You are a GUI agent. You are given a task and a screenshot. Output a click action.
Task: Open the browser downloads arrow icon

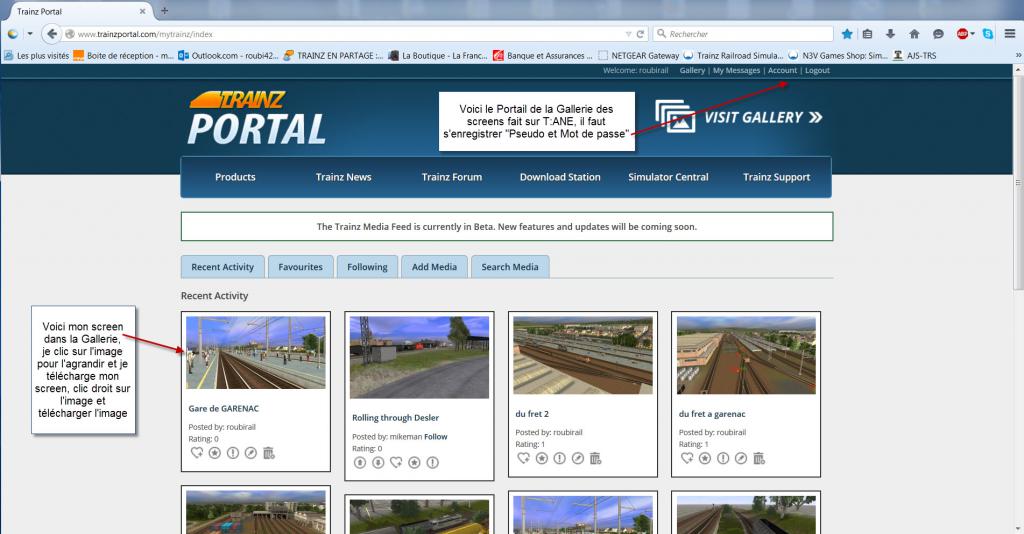pos(890,34)
